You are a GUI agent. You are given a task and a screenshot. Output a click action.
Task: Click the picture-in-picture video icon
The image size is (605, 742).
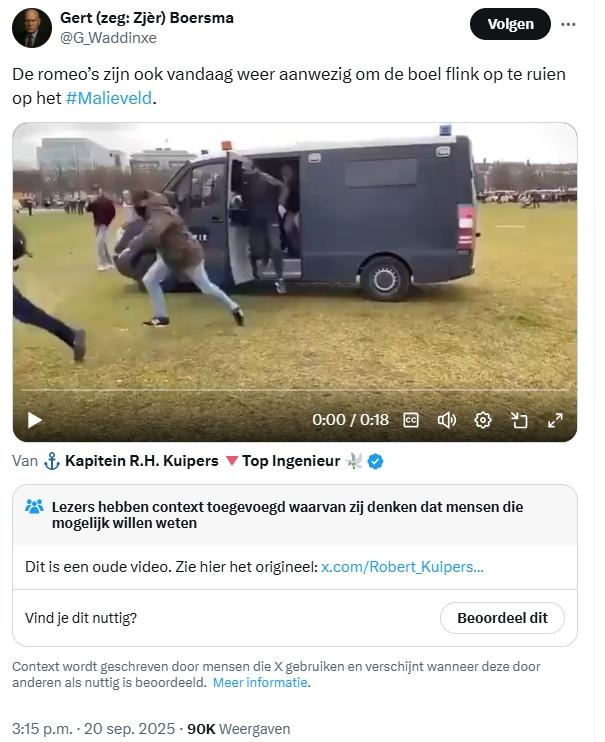coord(519,420)
